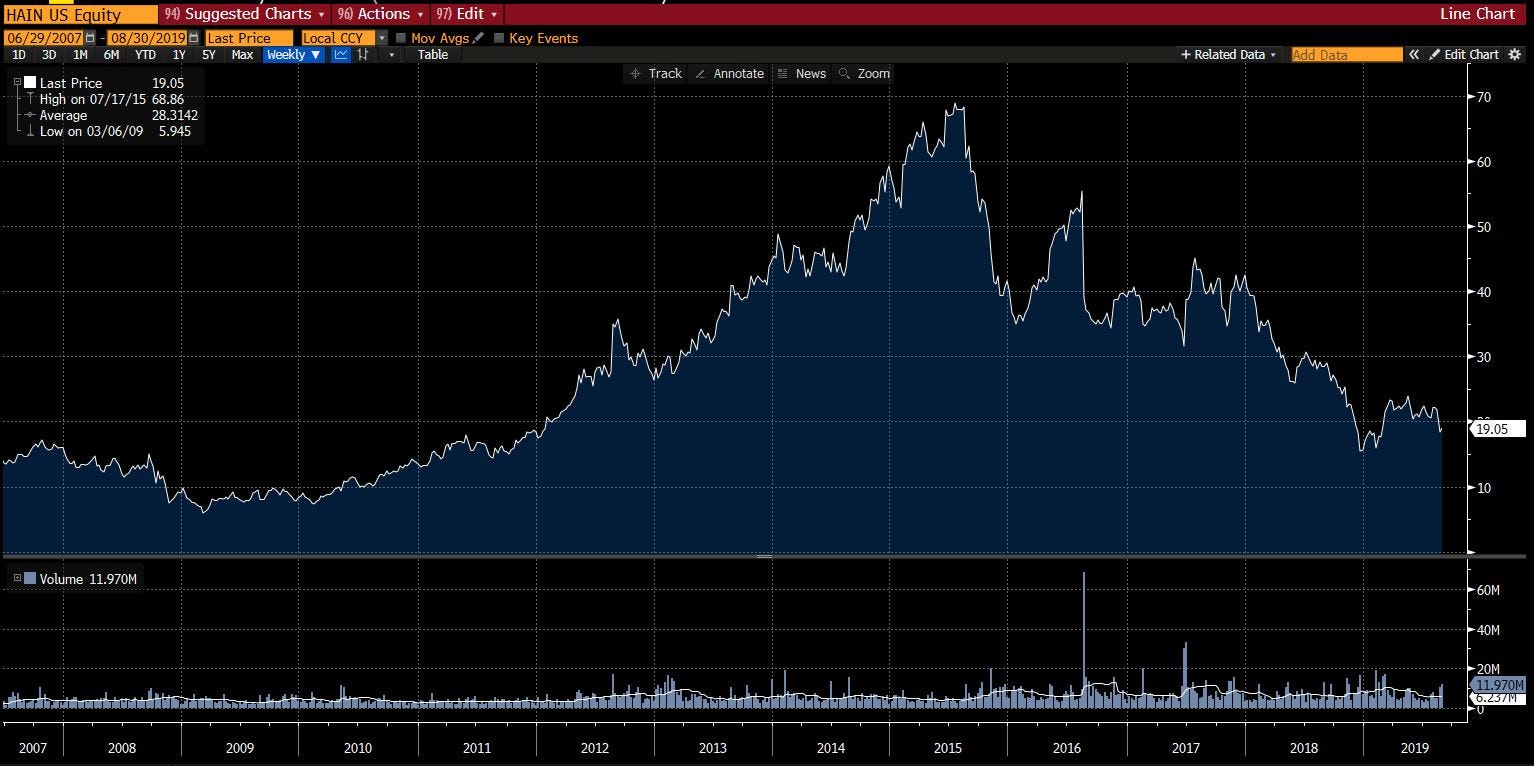This screenshot has width=1534, height=766.
Task: Switch to Table view
Action: [x=433, y=55]
